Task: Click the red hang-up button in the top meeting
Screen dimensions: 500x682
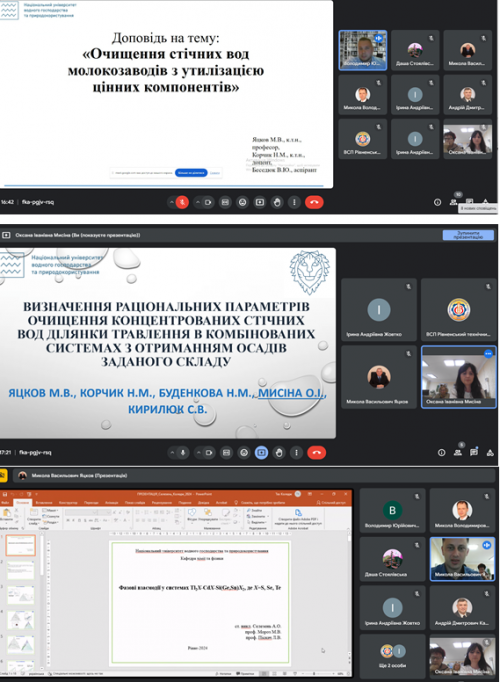Action: pos(314,202)
